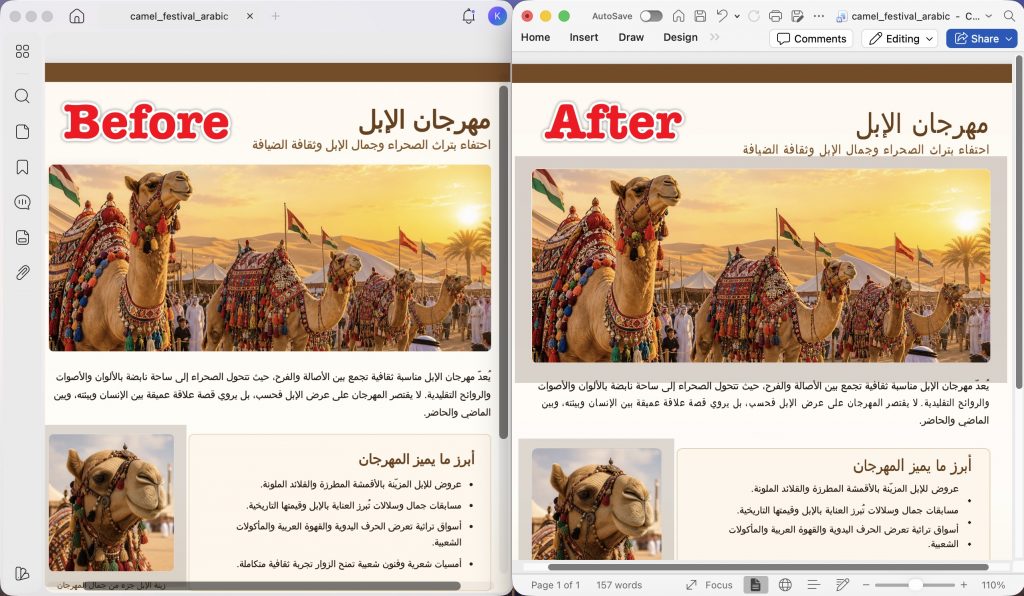This screenshot has height=596, width=1024.
Task: Click the vertical scrollbar in the PDF viewer
Action: [504, 262]
